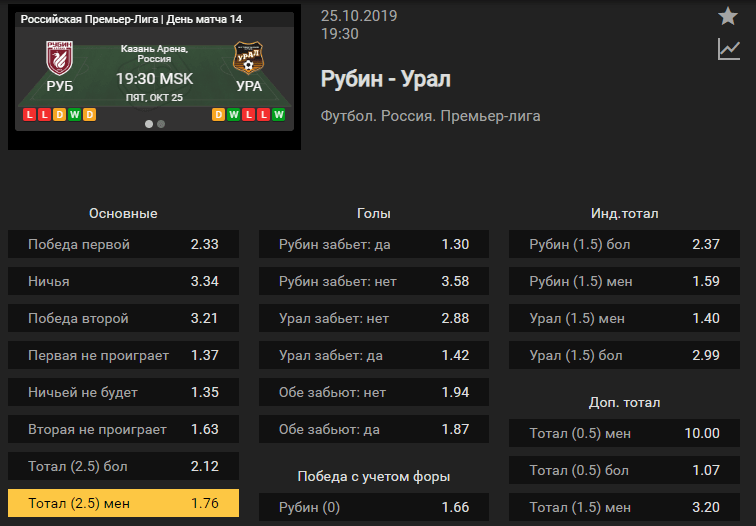Bet on Победа второй at 3.21

(123, 318)
